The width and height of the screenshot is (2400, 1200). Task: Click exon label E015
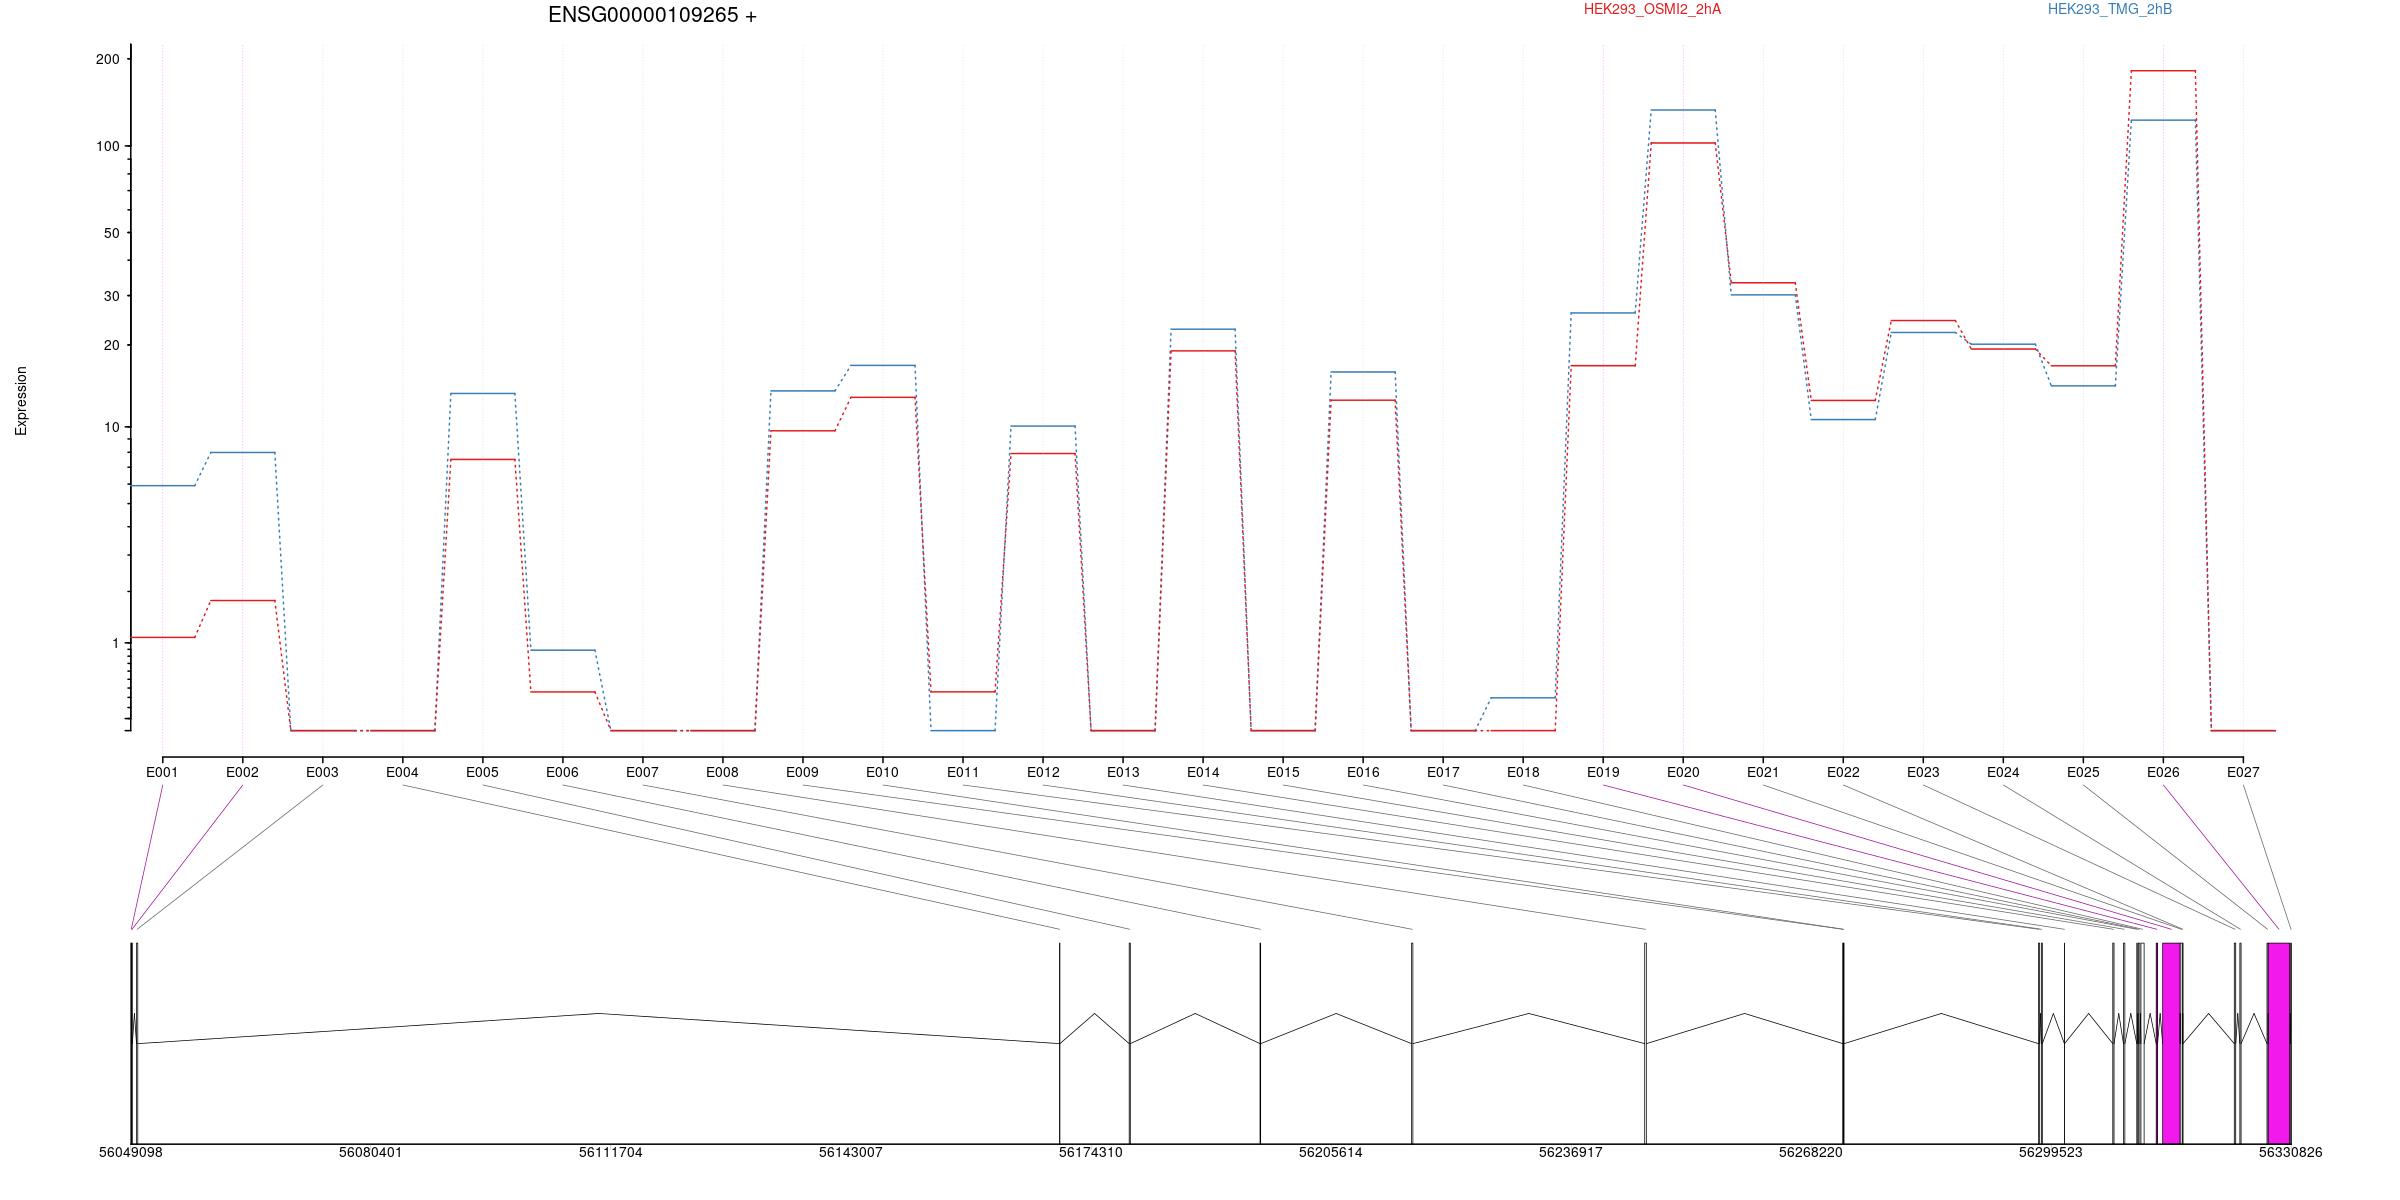pyautogui.click(x=1283, y=772)
